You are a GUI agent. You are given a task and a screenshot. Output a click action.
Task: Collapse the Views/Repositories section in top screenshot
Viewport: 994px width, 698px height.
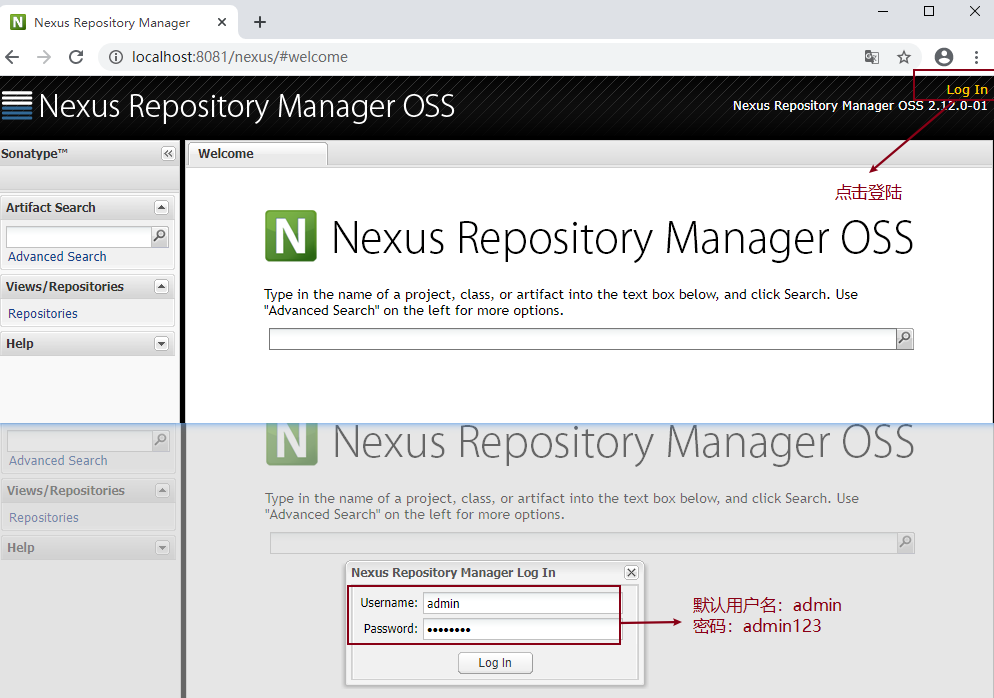pyautogui.click(x=162, y=287)
